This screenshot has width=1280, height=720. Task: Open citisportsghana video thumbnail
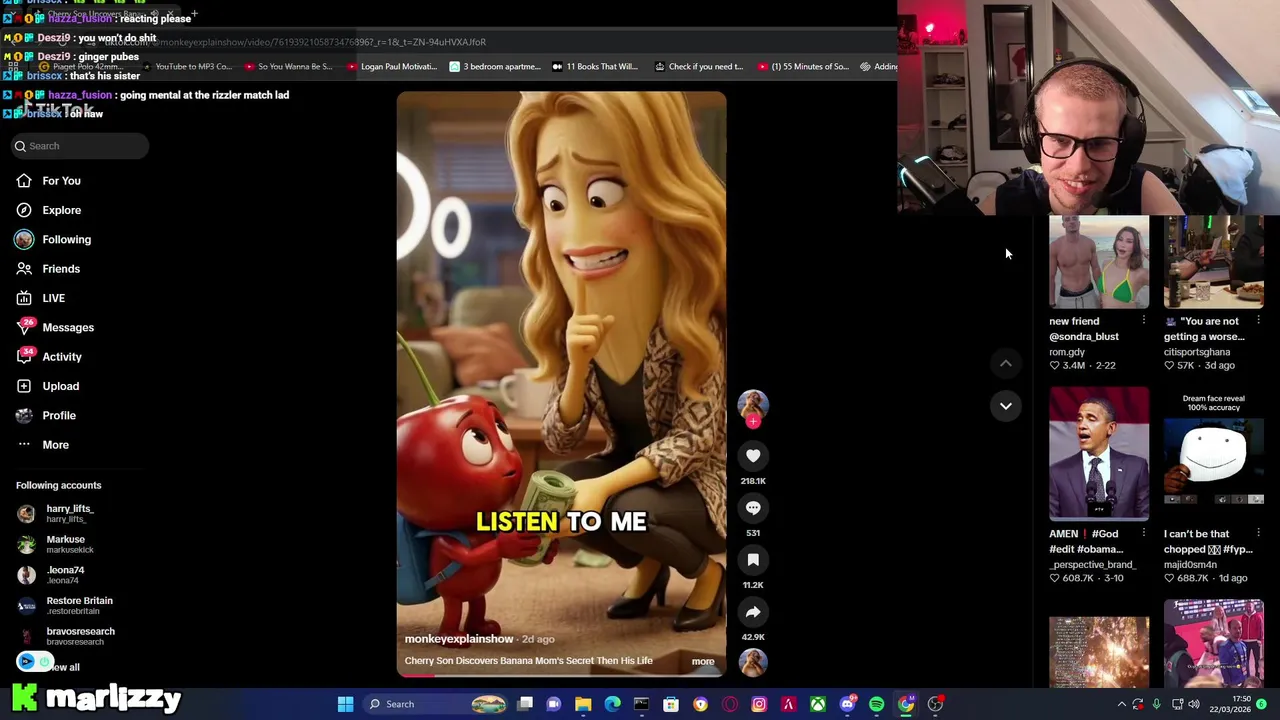[x=1214, y=262]
